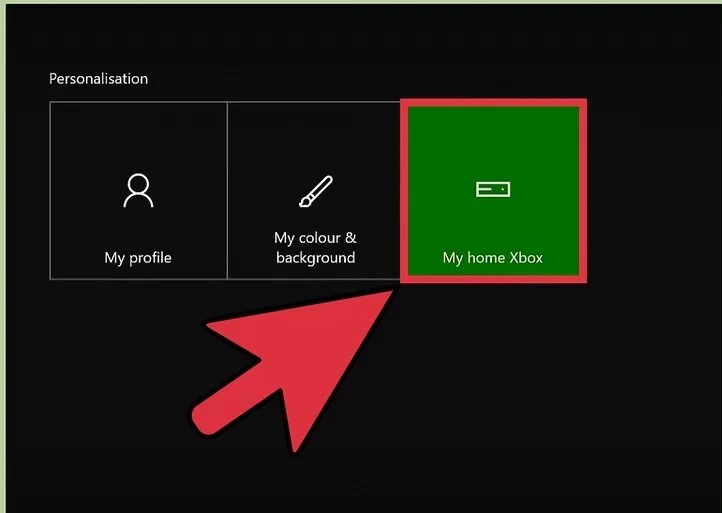Screen dimensions: 722x513
Task: Click the Personalisation heading text
Action: tap(99, 79)
